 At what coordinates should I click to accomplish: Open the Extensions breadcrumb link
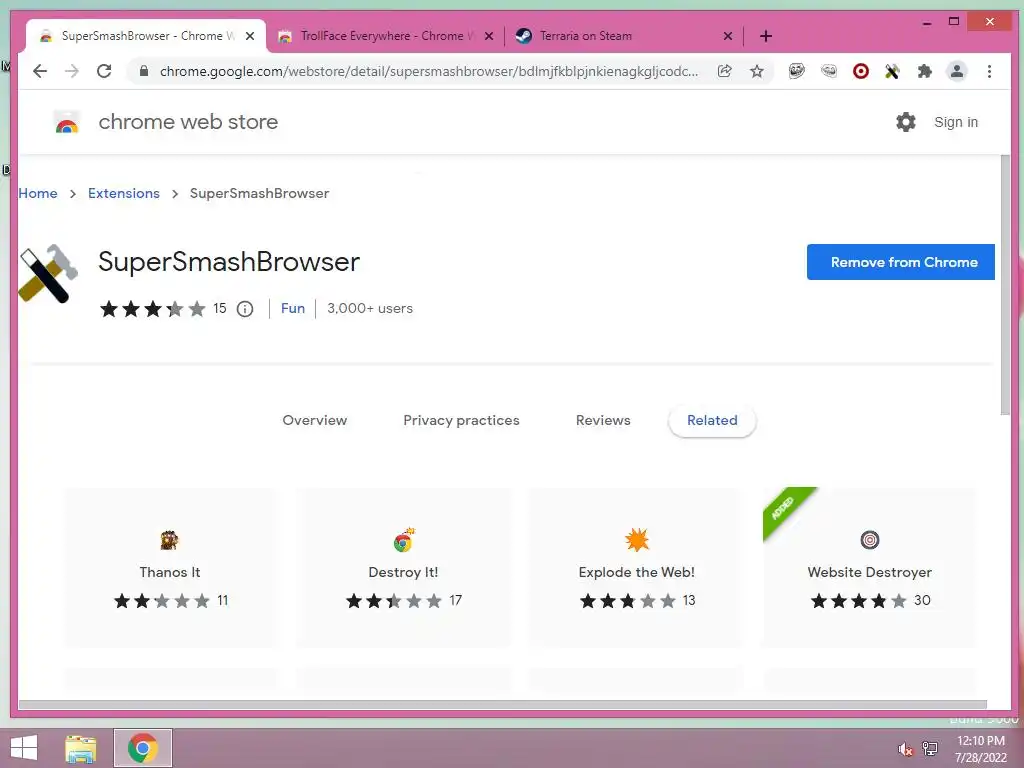123,193
